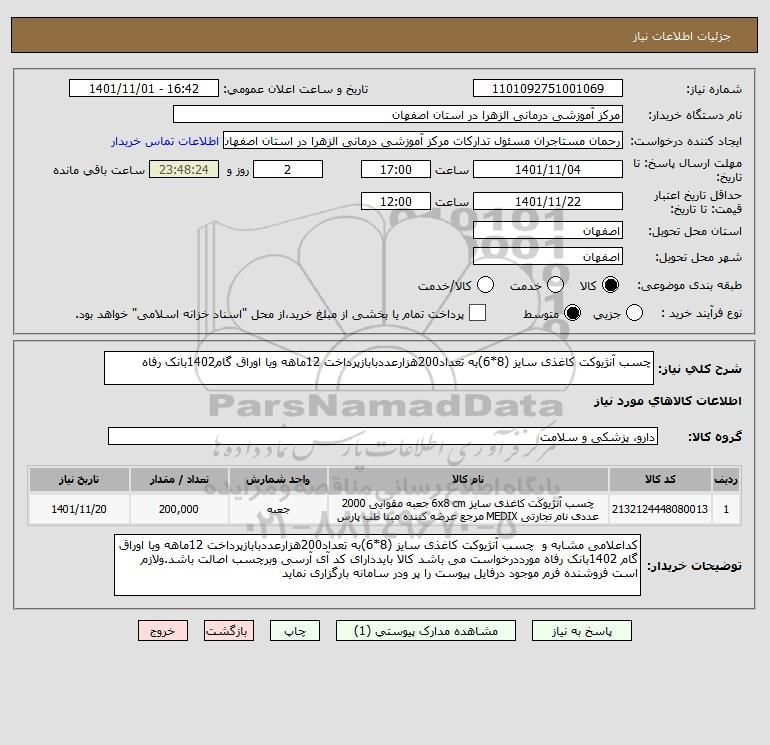The width and height of the screenshot is (770, 745).
Task: Choose the متوسط purchase type radio
Action: 573,313
